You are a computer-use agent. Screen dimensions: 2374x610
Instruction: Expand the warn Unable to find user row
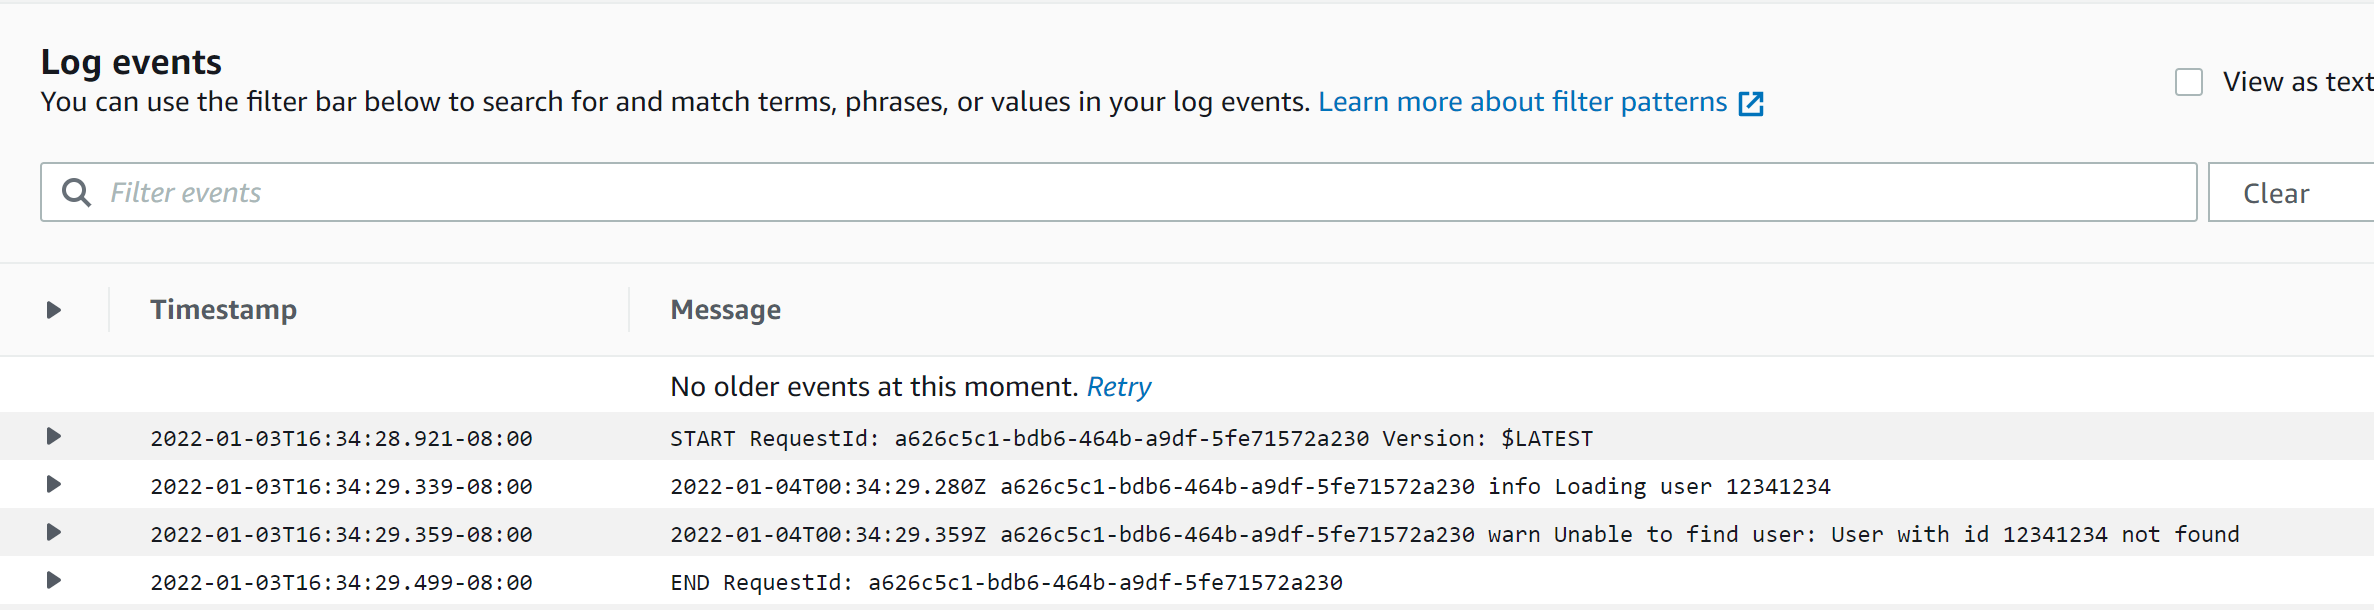click(x=54, y=532)
